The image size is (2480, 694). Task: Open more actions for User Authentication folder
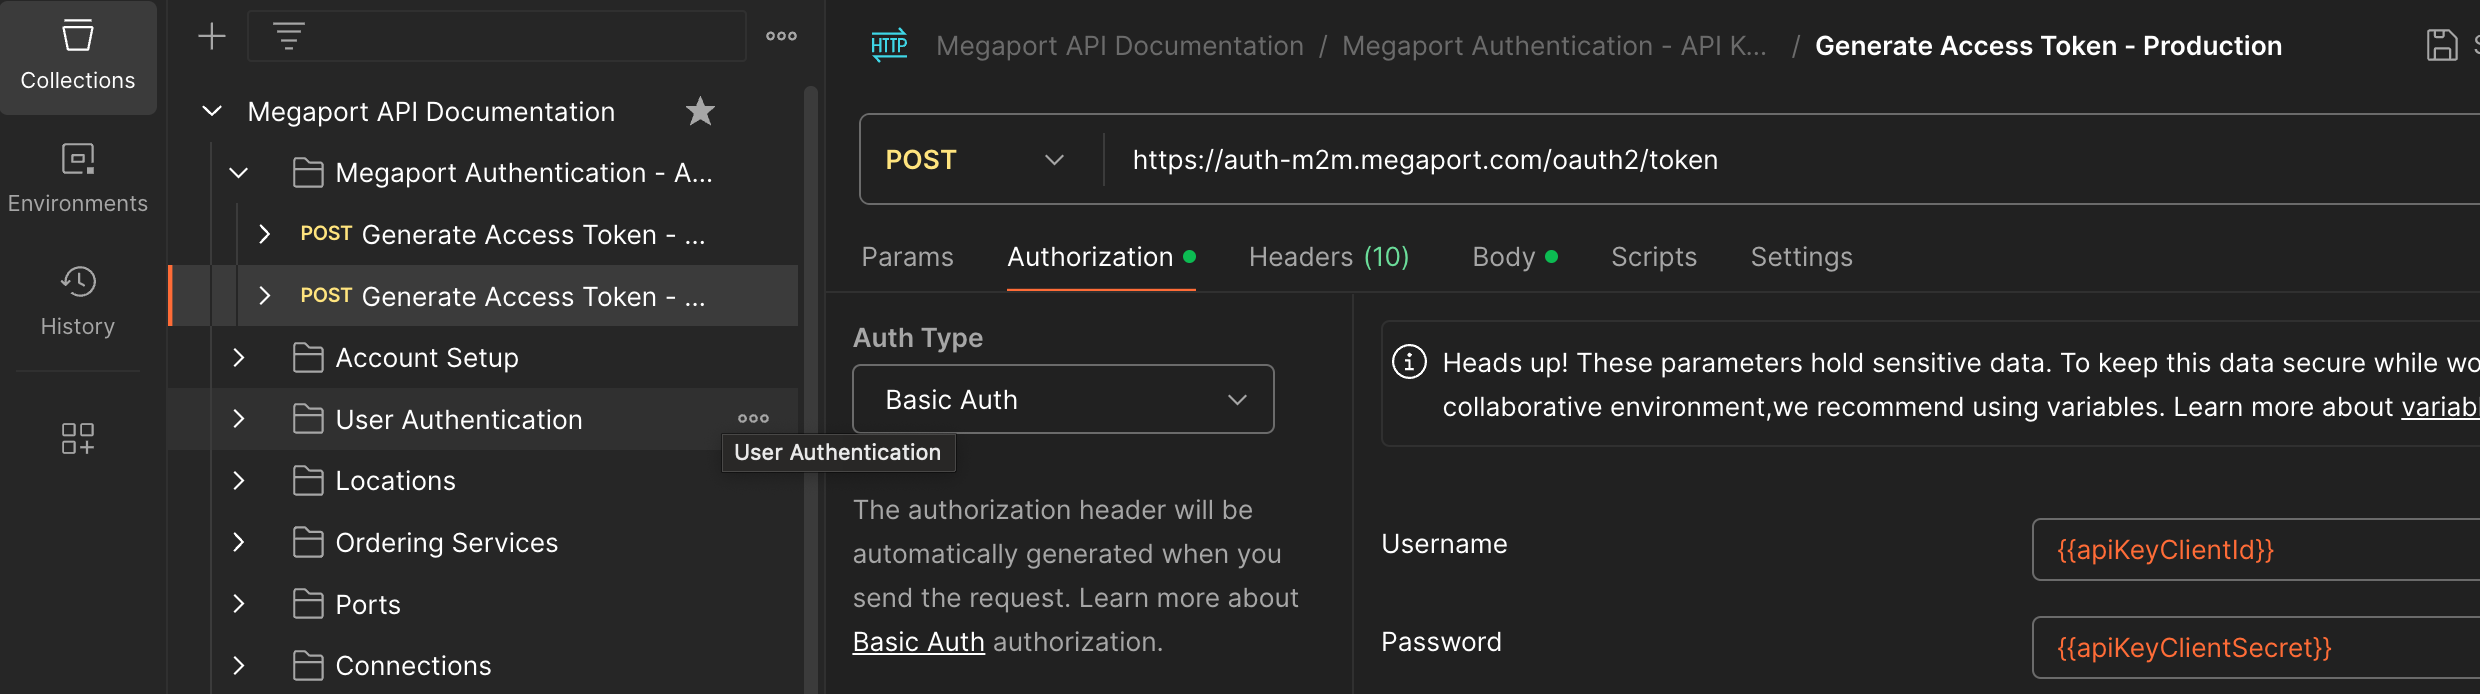753,419
